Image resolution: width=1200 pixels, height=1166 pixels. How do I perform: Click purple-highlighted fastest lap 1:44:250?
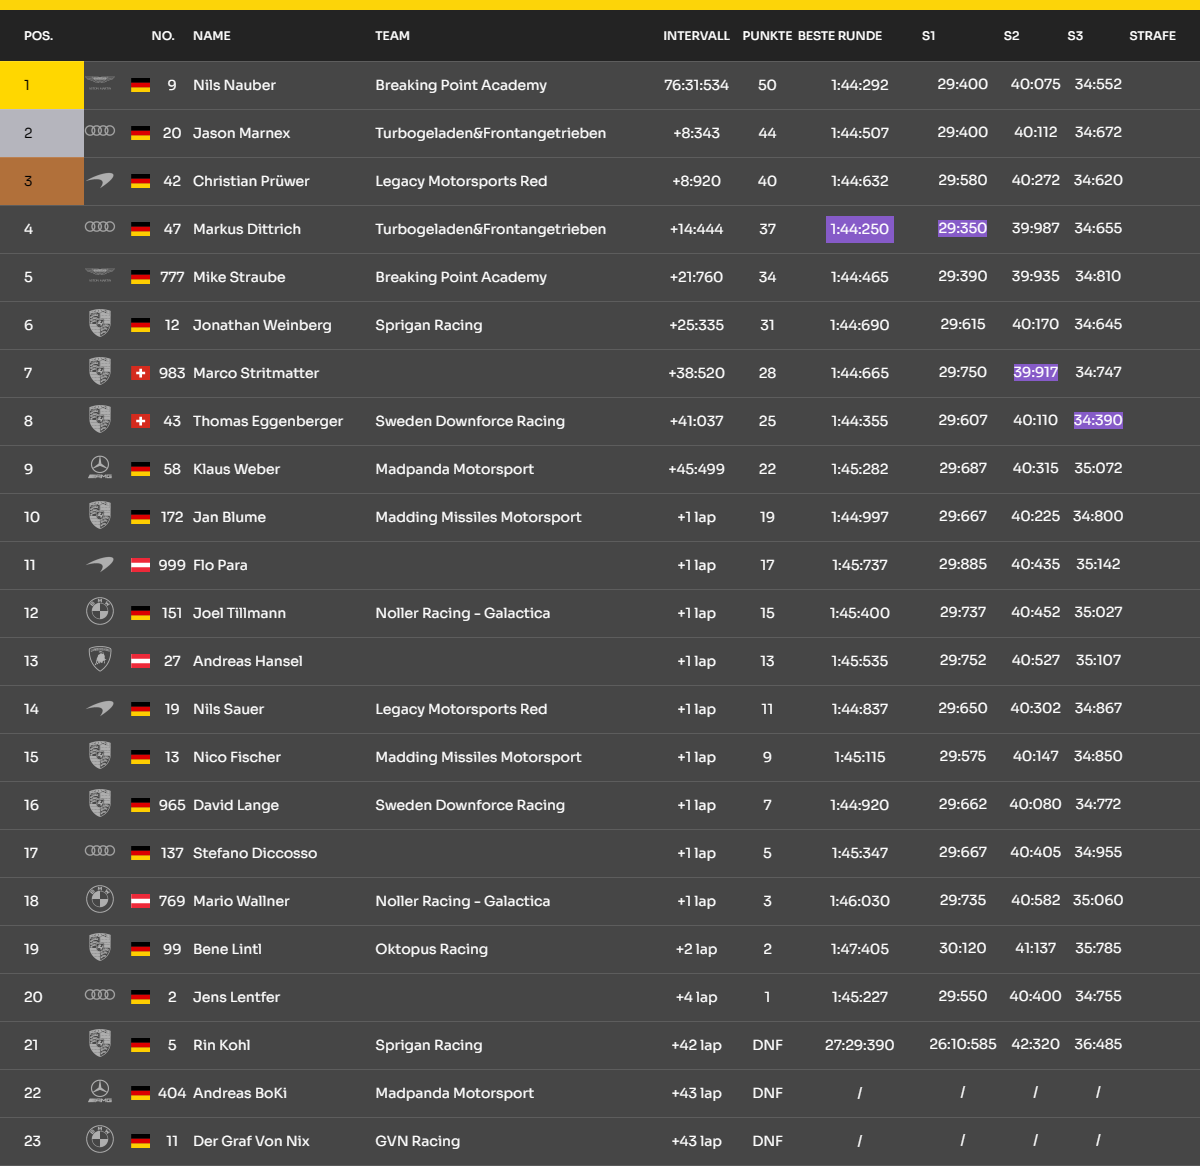[x=859, y=229]
